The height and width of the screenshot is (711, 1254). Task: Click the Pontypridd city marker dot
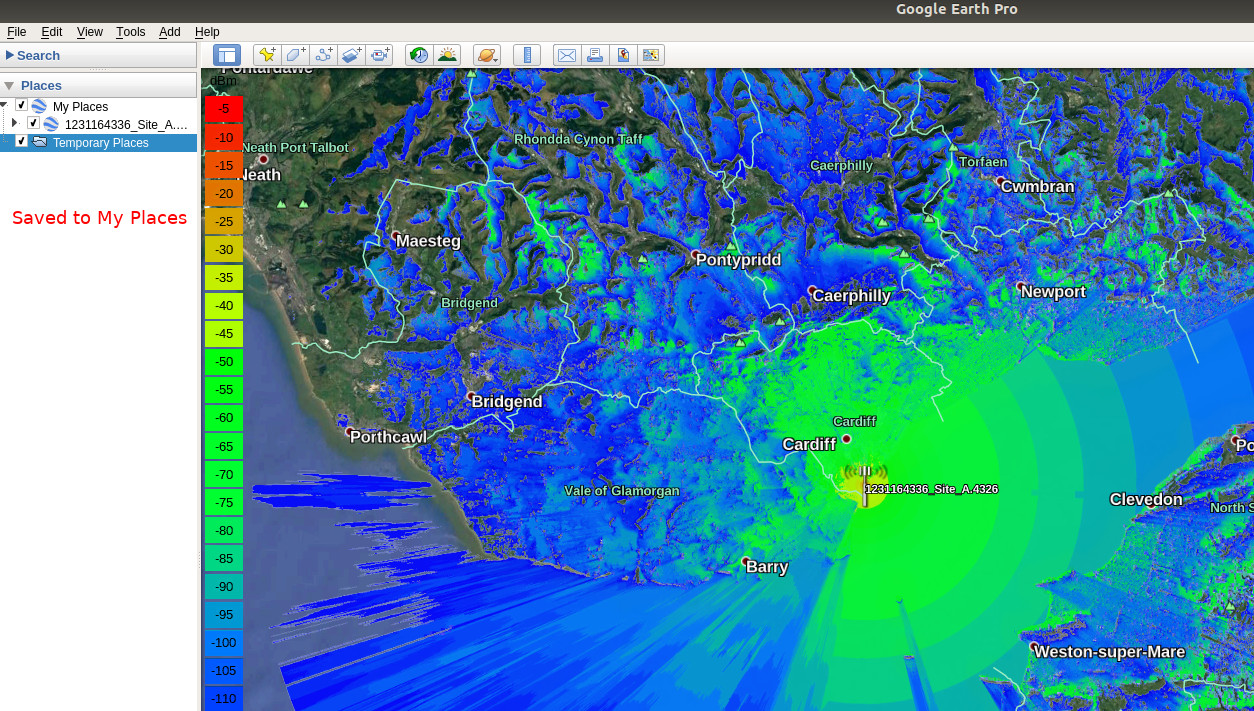click(x=695, y=256)
